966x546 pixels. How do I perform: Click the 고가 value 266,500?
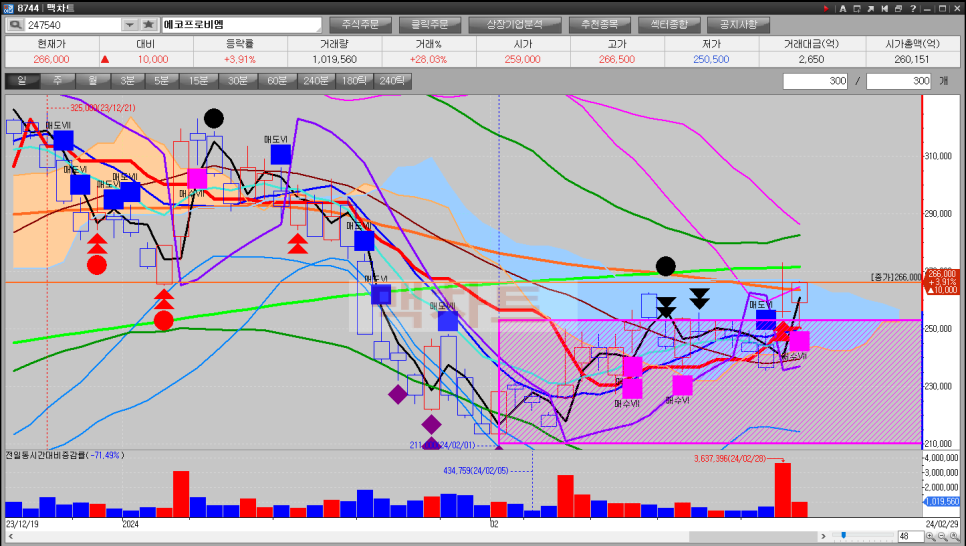click(617, 59)
